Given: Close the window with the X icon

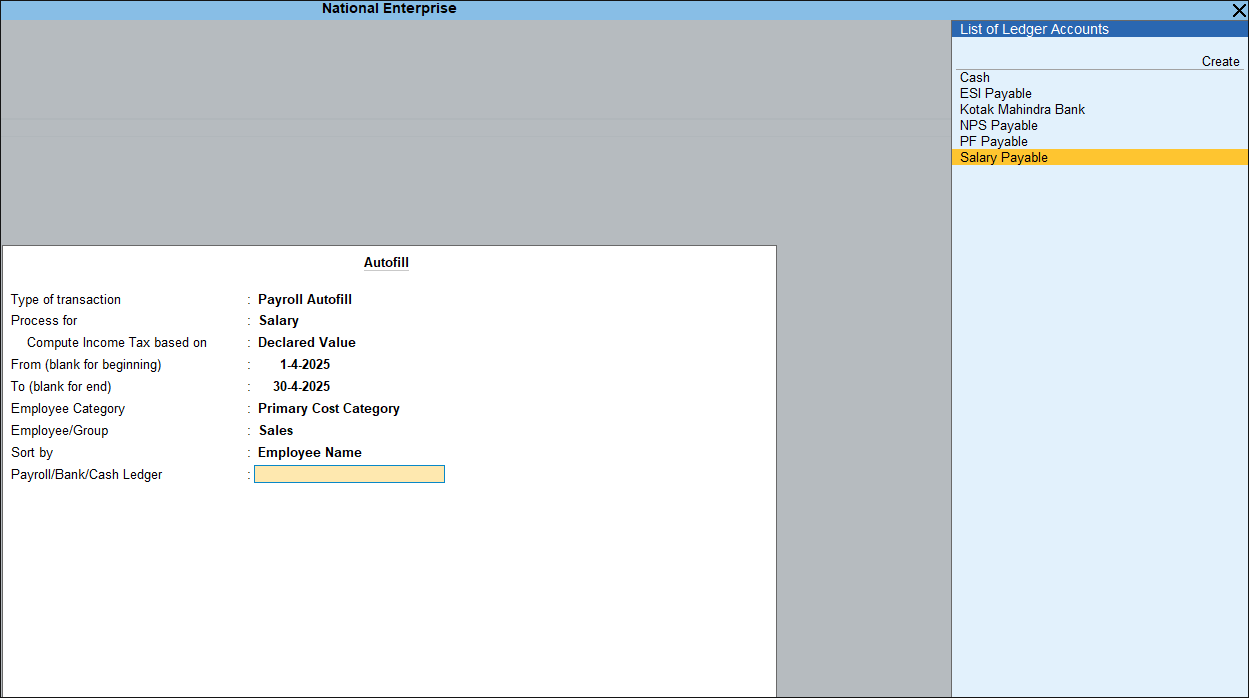Looking at the screenshot, I should tap(1239, 10).
